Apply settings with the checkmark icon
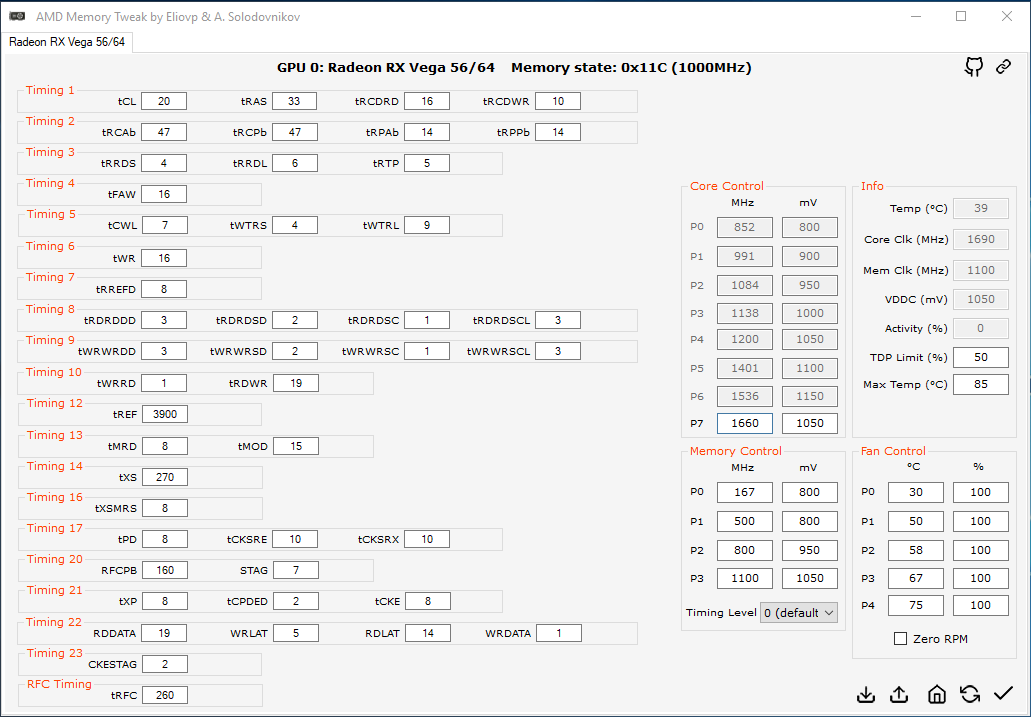This screenshot has height=717, width=1031. (1004, 694)
